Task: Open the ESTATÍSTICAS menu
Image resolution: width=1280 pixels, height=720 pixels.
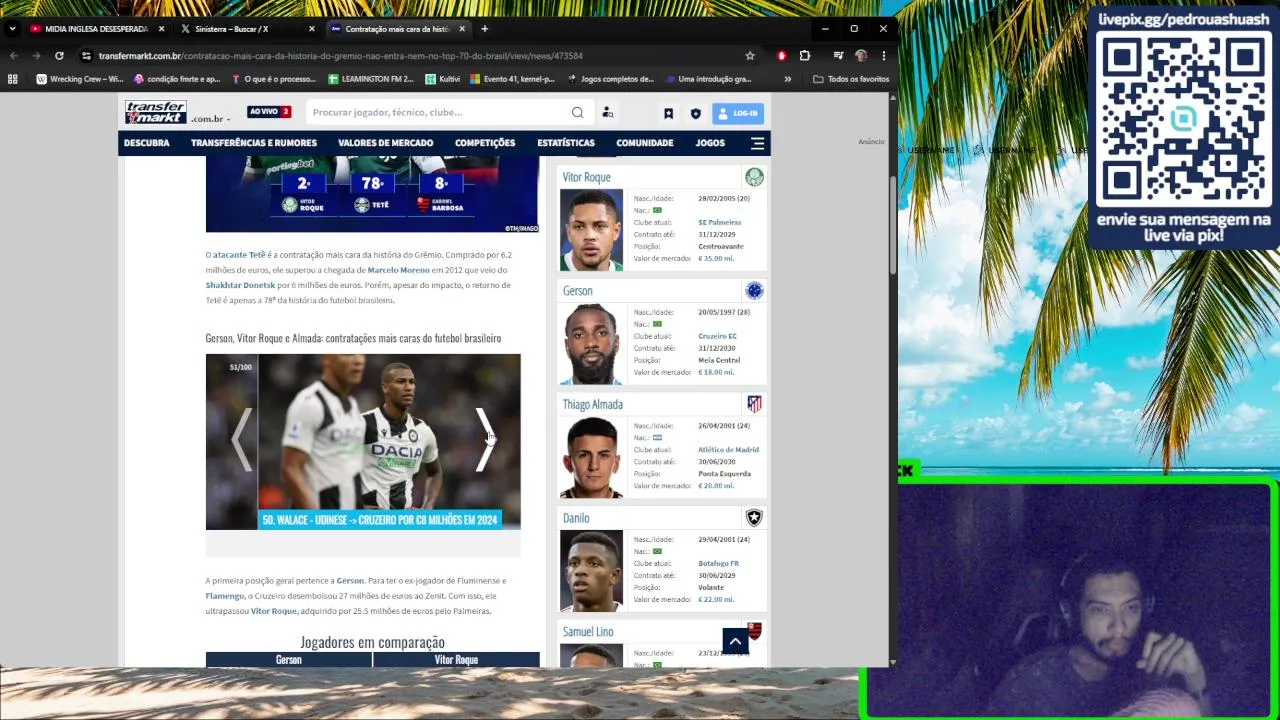Action: tap(566, 143)
